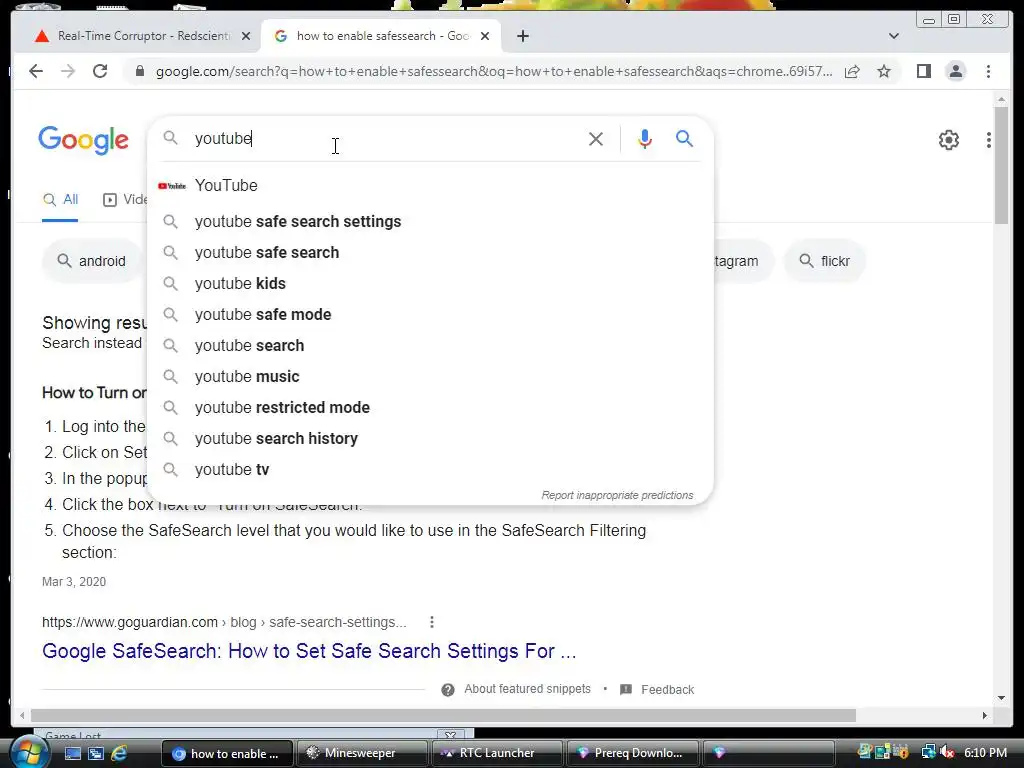1024x768 pixels.
Task: Go back to the previous page
Action: (36, 71)
